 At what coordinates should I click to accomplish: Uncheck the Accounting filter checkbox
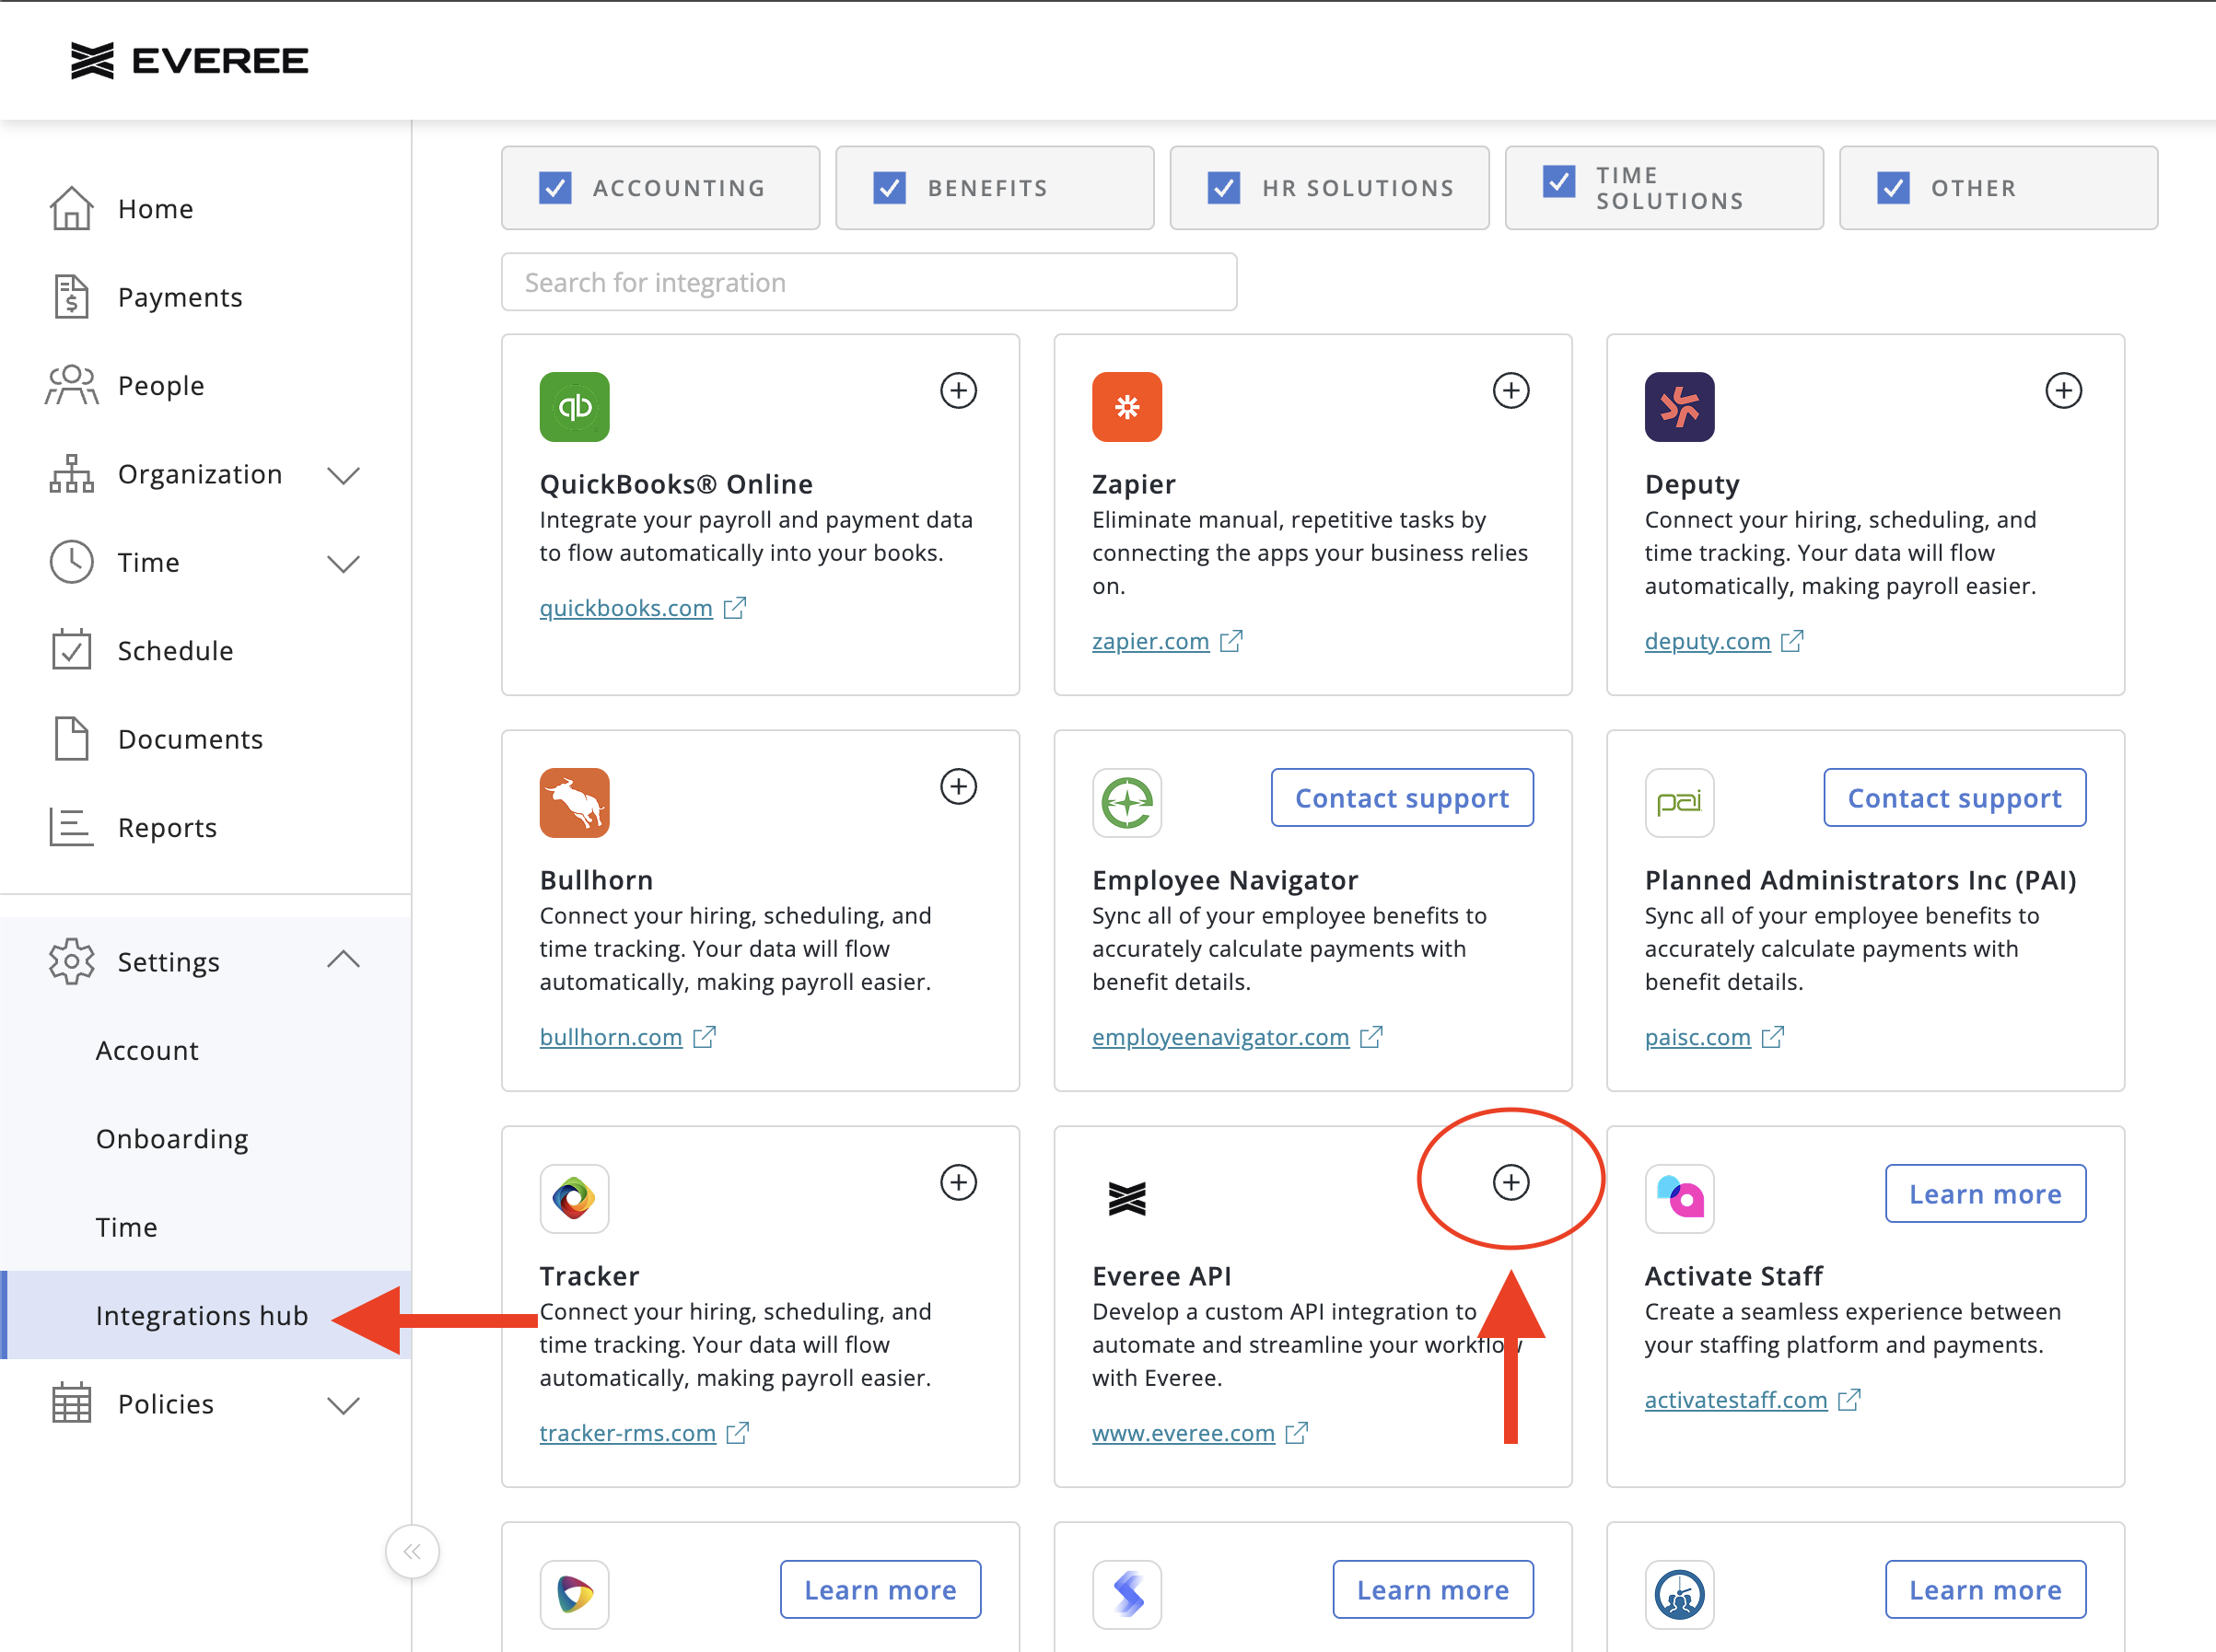pos(555,188)
